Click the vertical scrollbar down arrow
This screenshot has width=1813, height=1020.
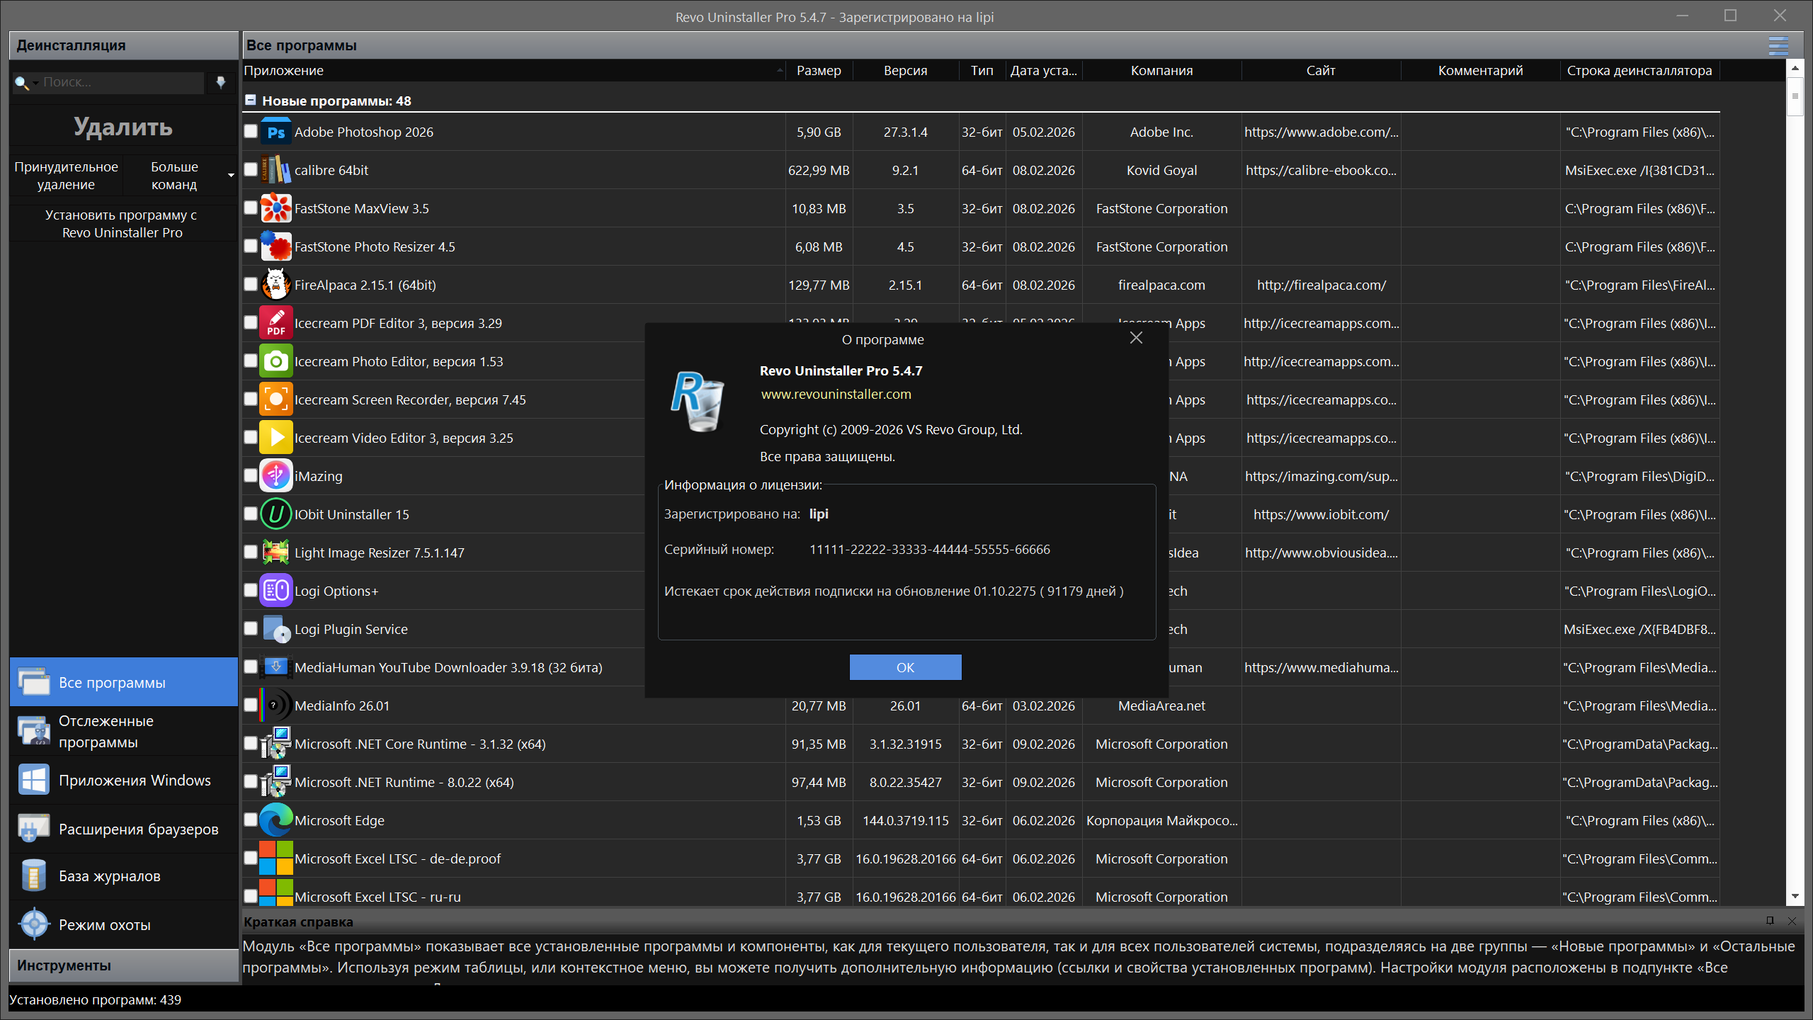click(1795, 897)
